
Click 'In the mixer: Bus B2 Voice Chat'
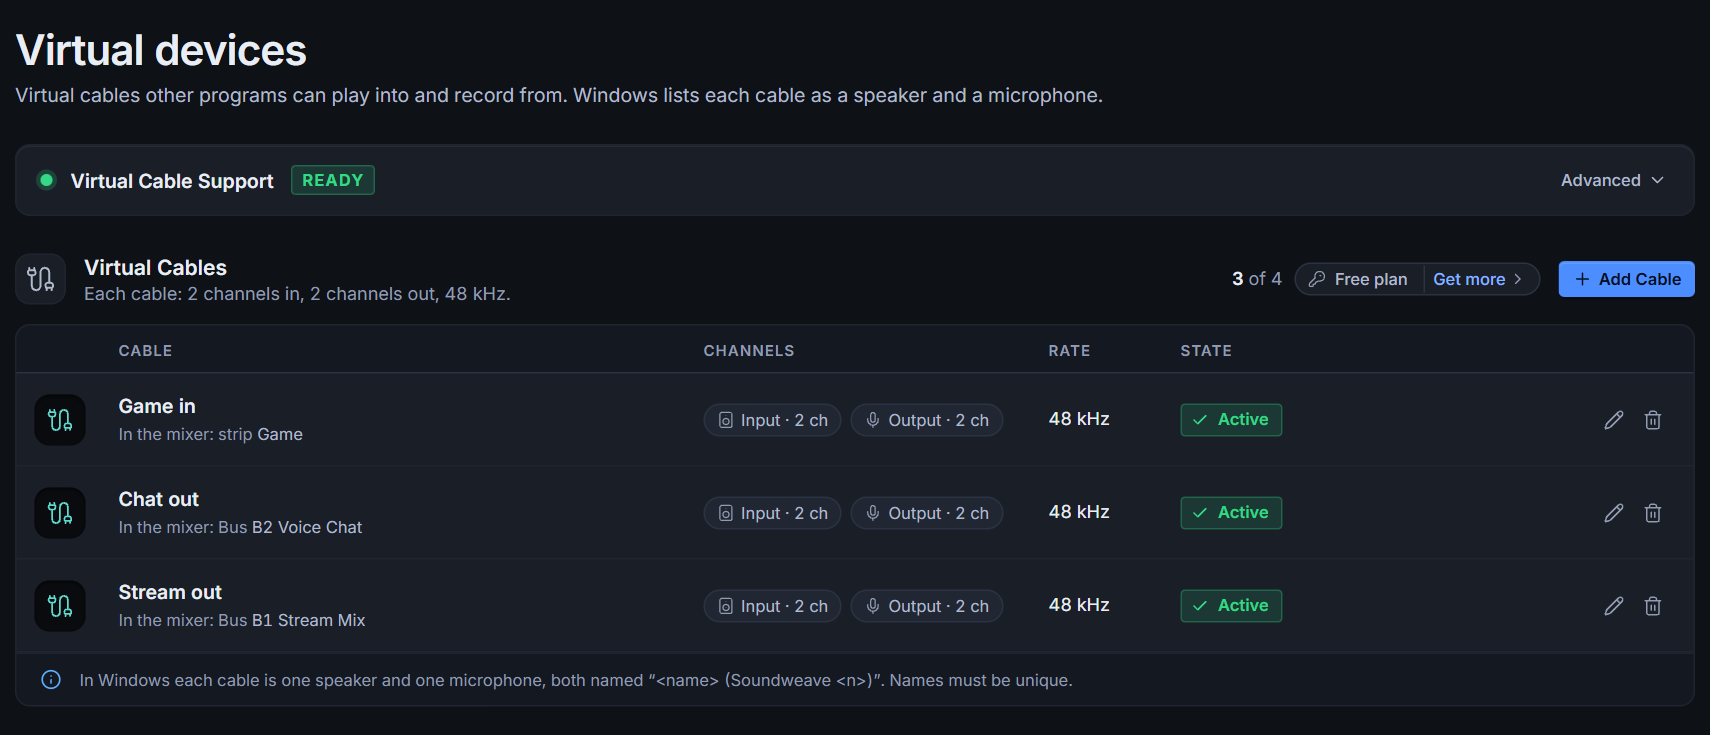pyautogui.click(x=240, y=527)
